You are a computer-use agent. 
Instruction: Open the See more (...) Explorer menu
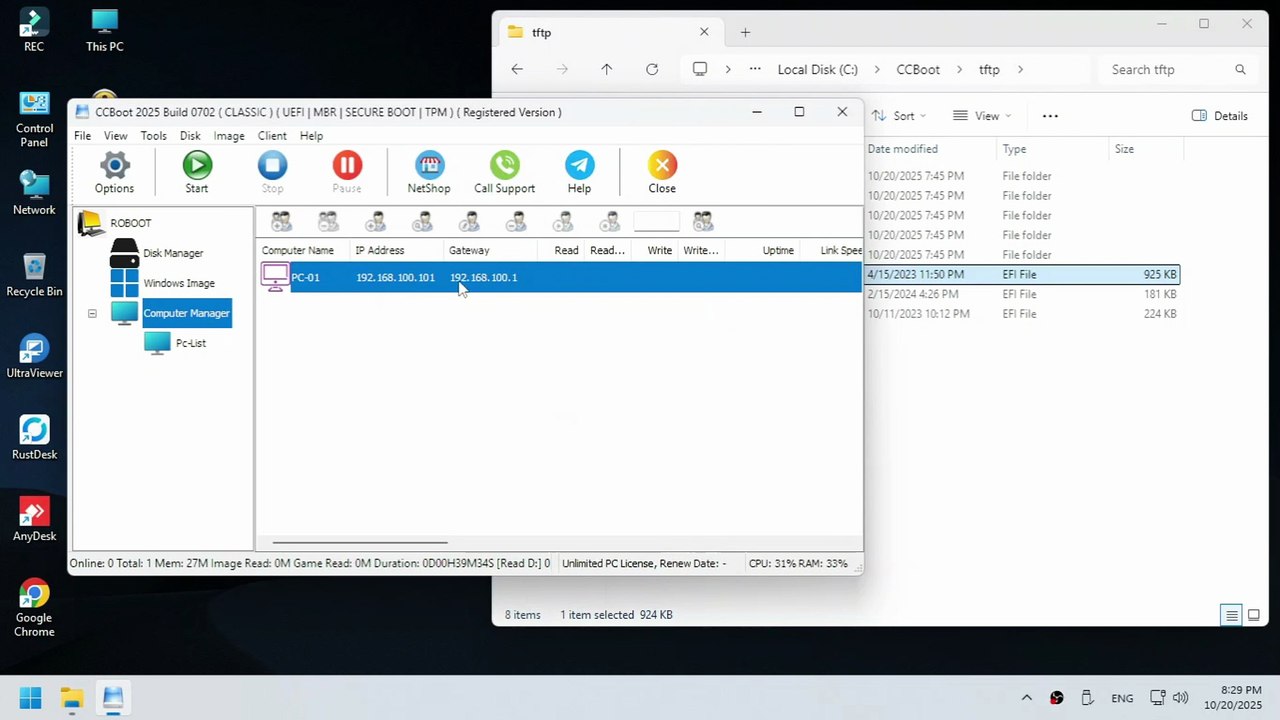point(1050,116)
